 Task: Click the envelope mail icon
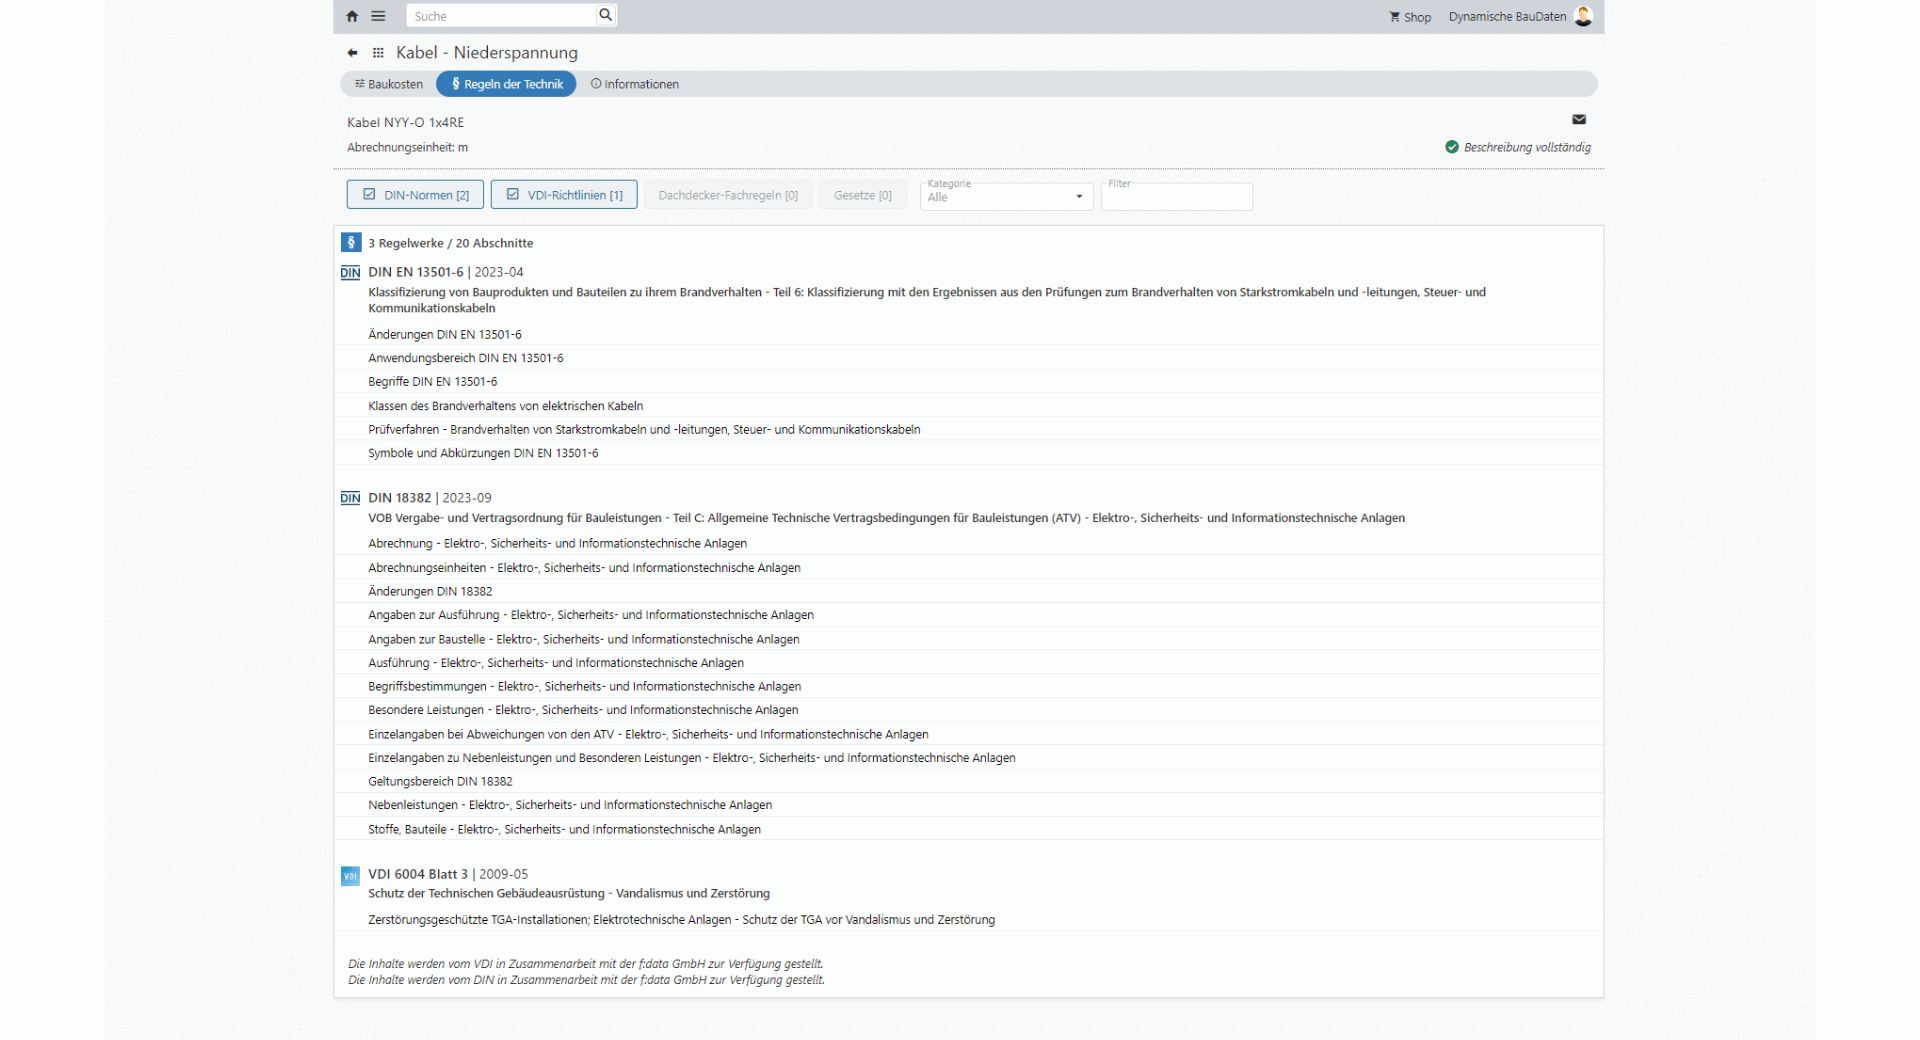(1579, 120)
